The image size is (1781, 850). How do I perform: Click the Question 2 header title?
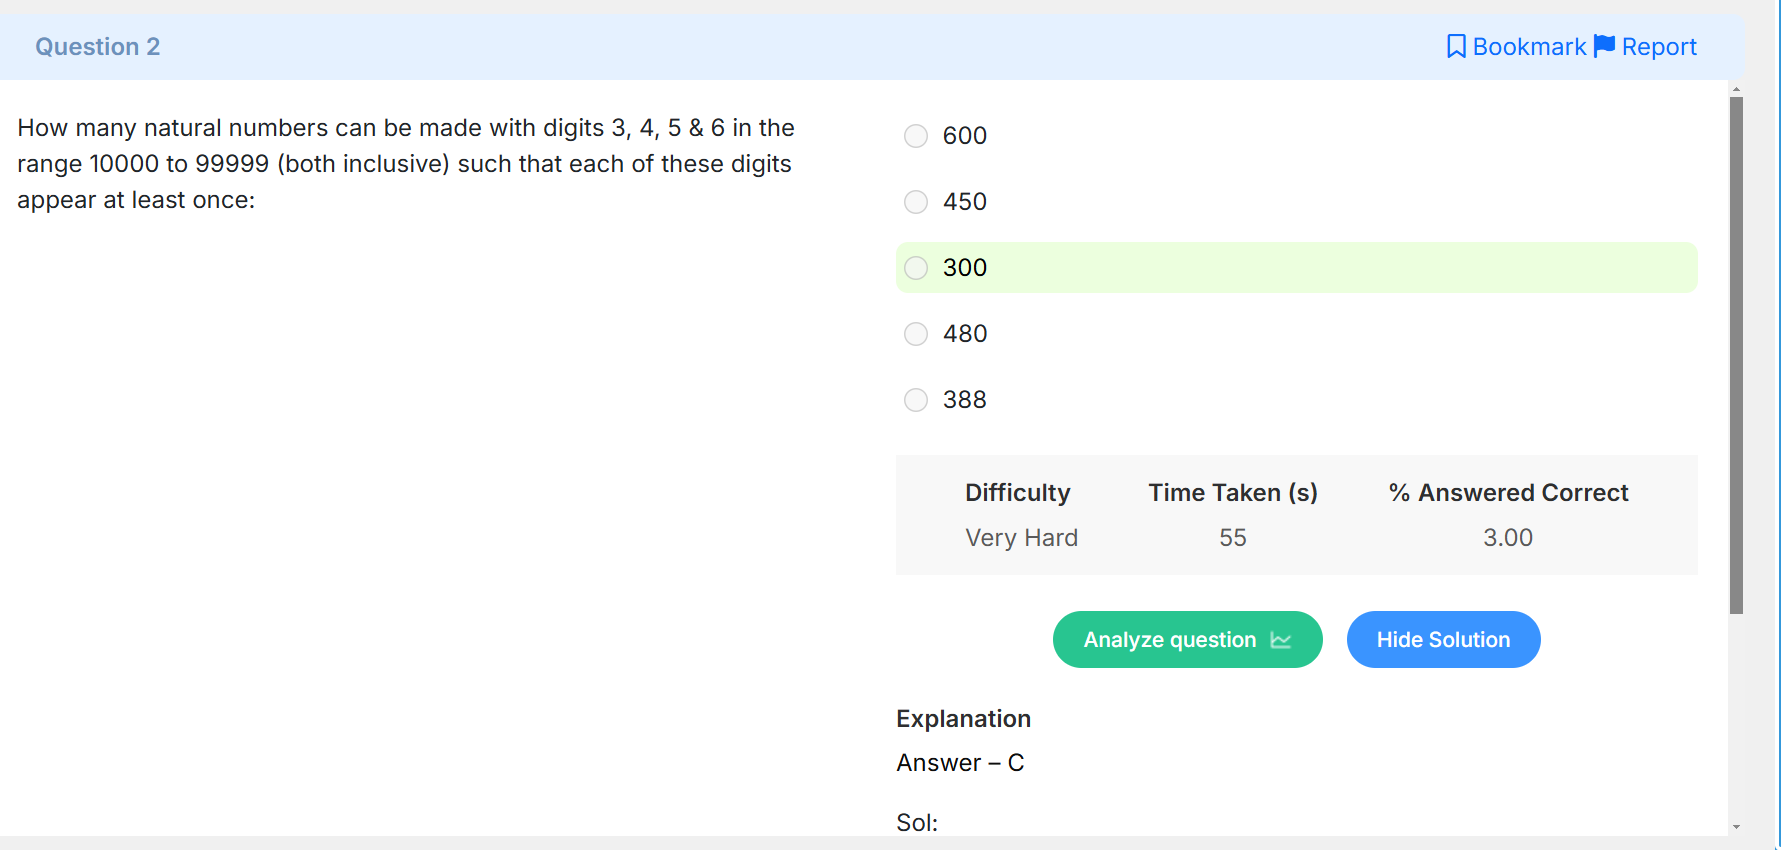pos(98,47)
